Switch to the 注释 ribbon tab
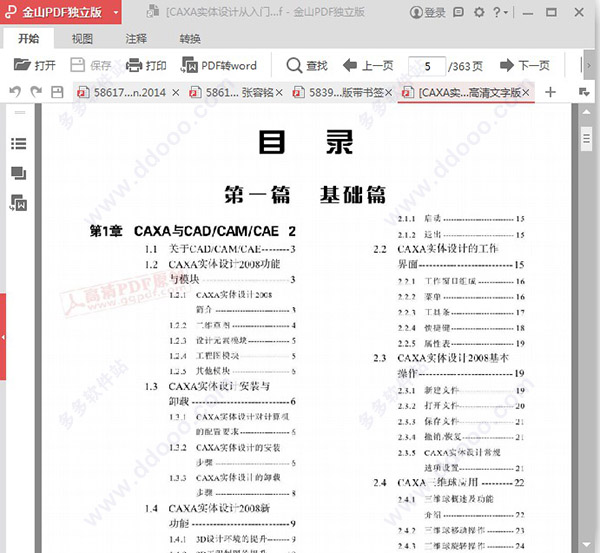600x553 pixels. [x=136, y=39]
